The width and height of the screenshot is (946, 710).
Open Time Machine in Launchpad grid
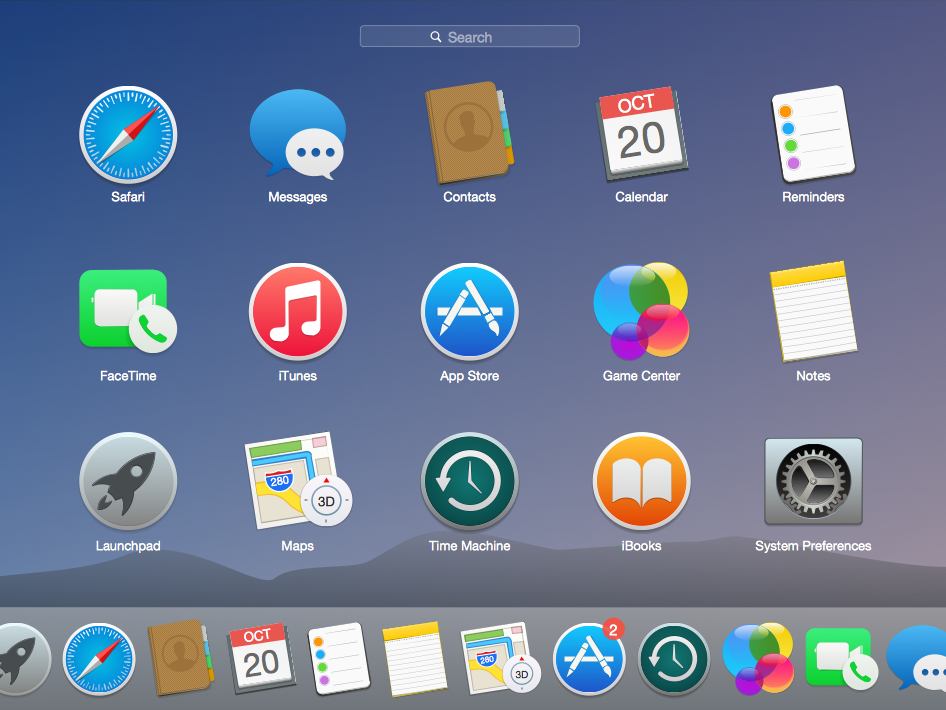(x=469, y=481)
